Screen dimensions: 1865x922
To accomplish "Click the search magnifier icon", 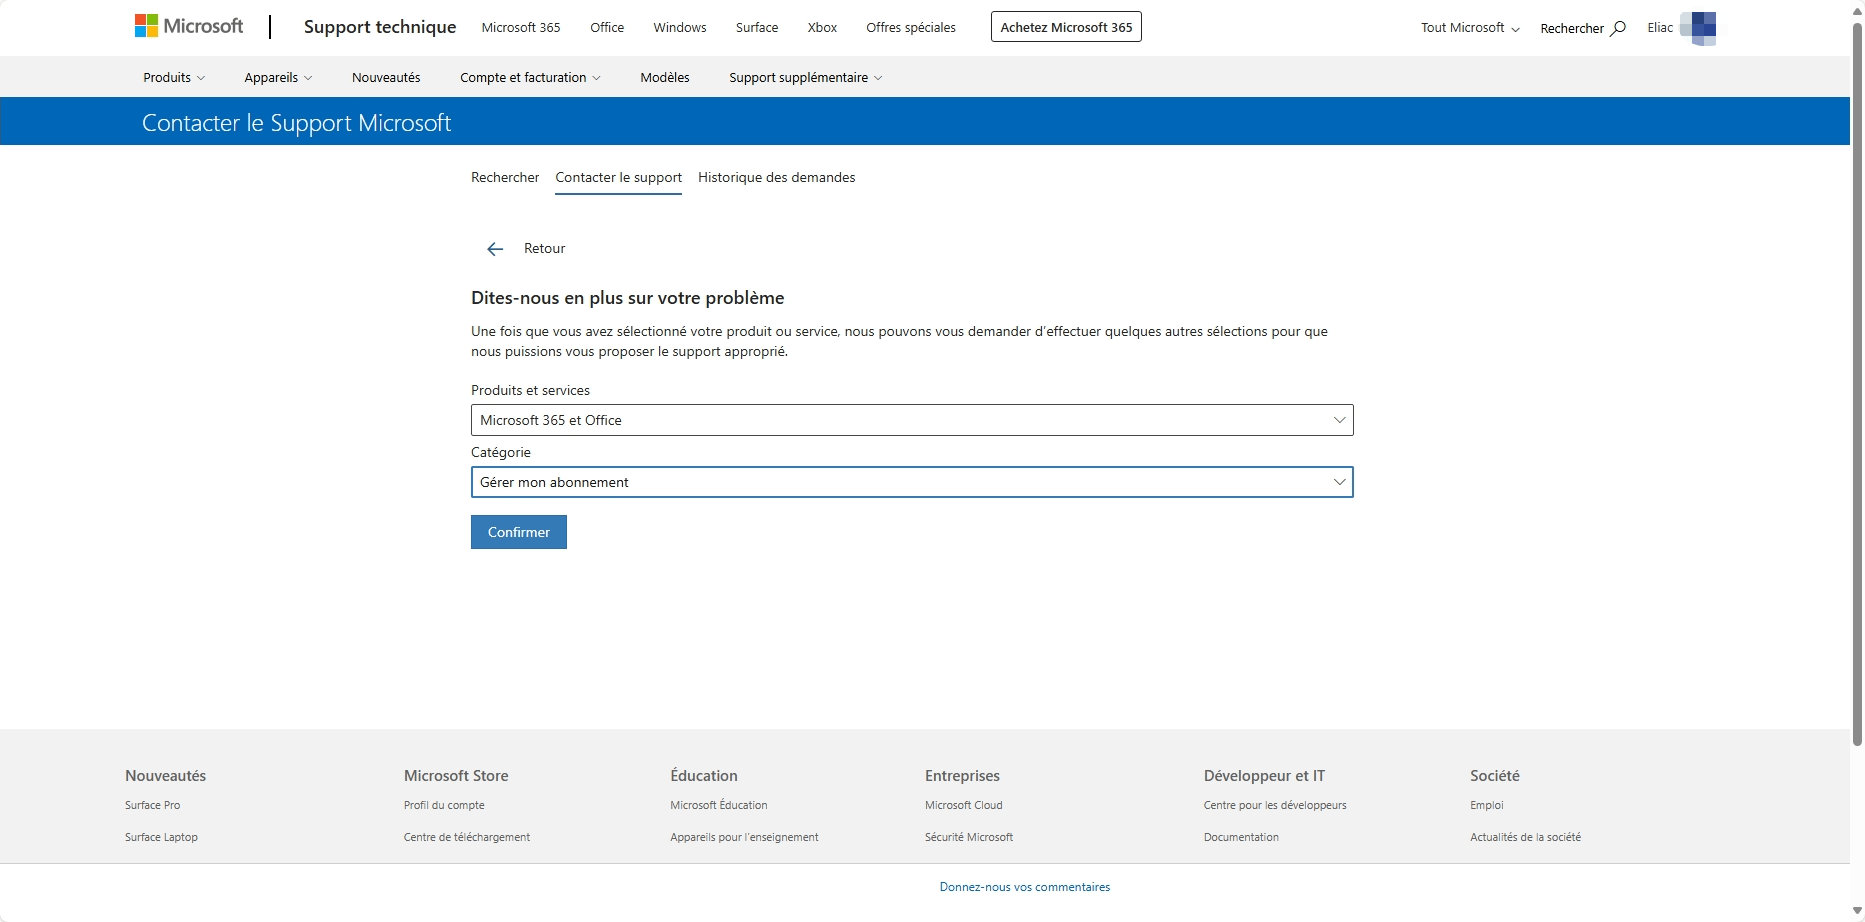I will pos(1618,28).
